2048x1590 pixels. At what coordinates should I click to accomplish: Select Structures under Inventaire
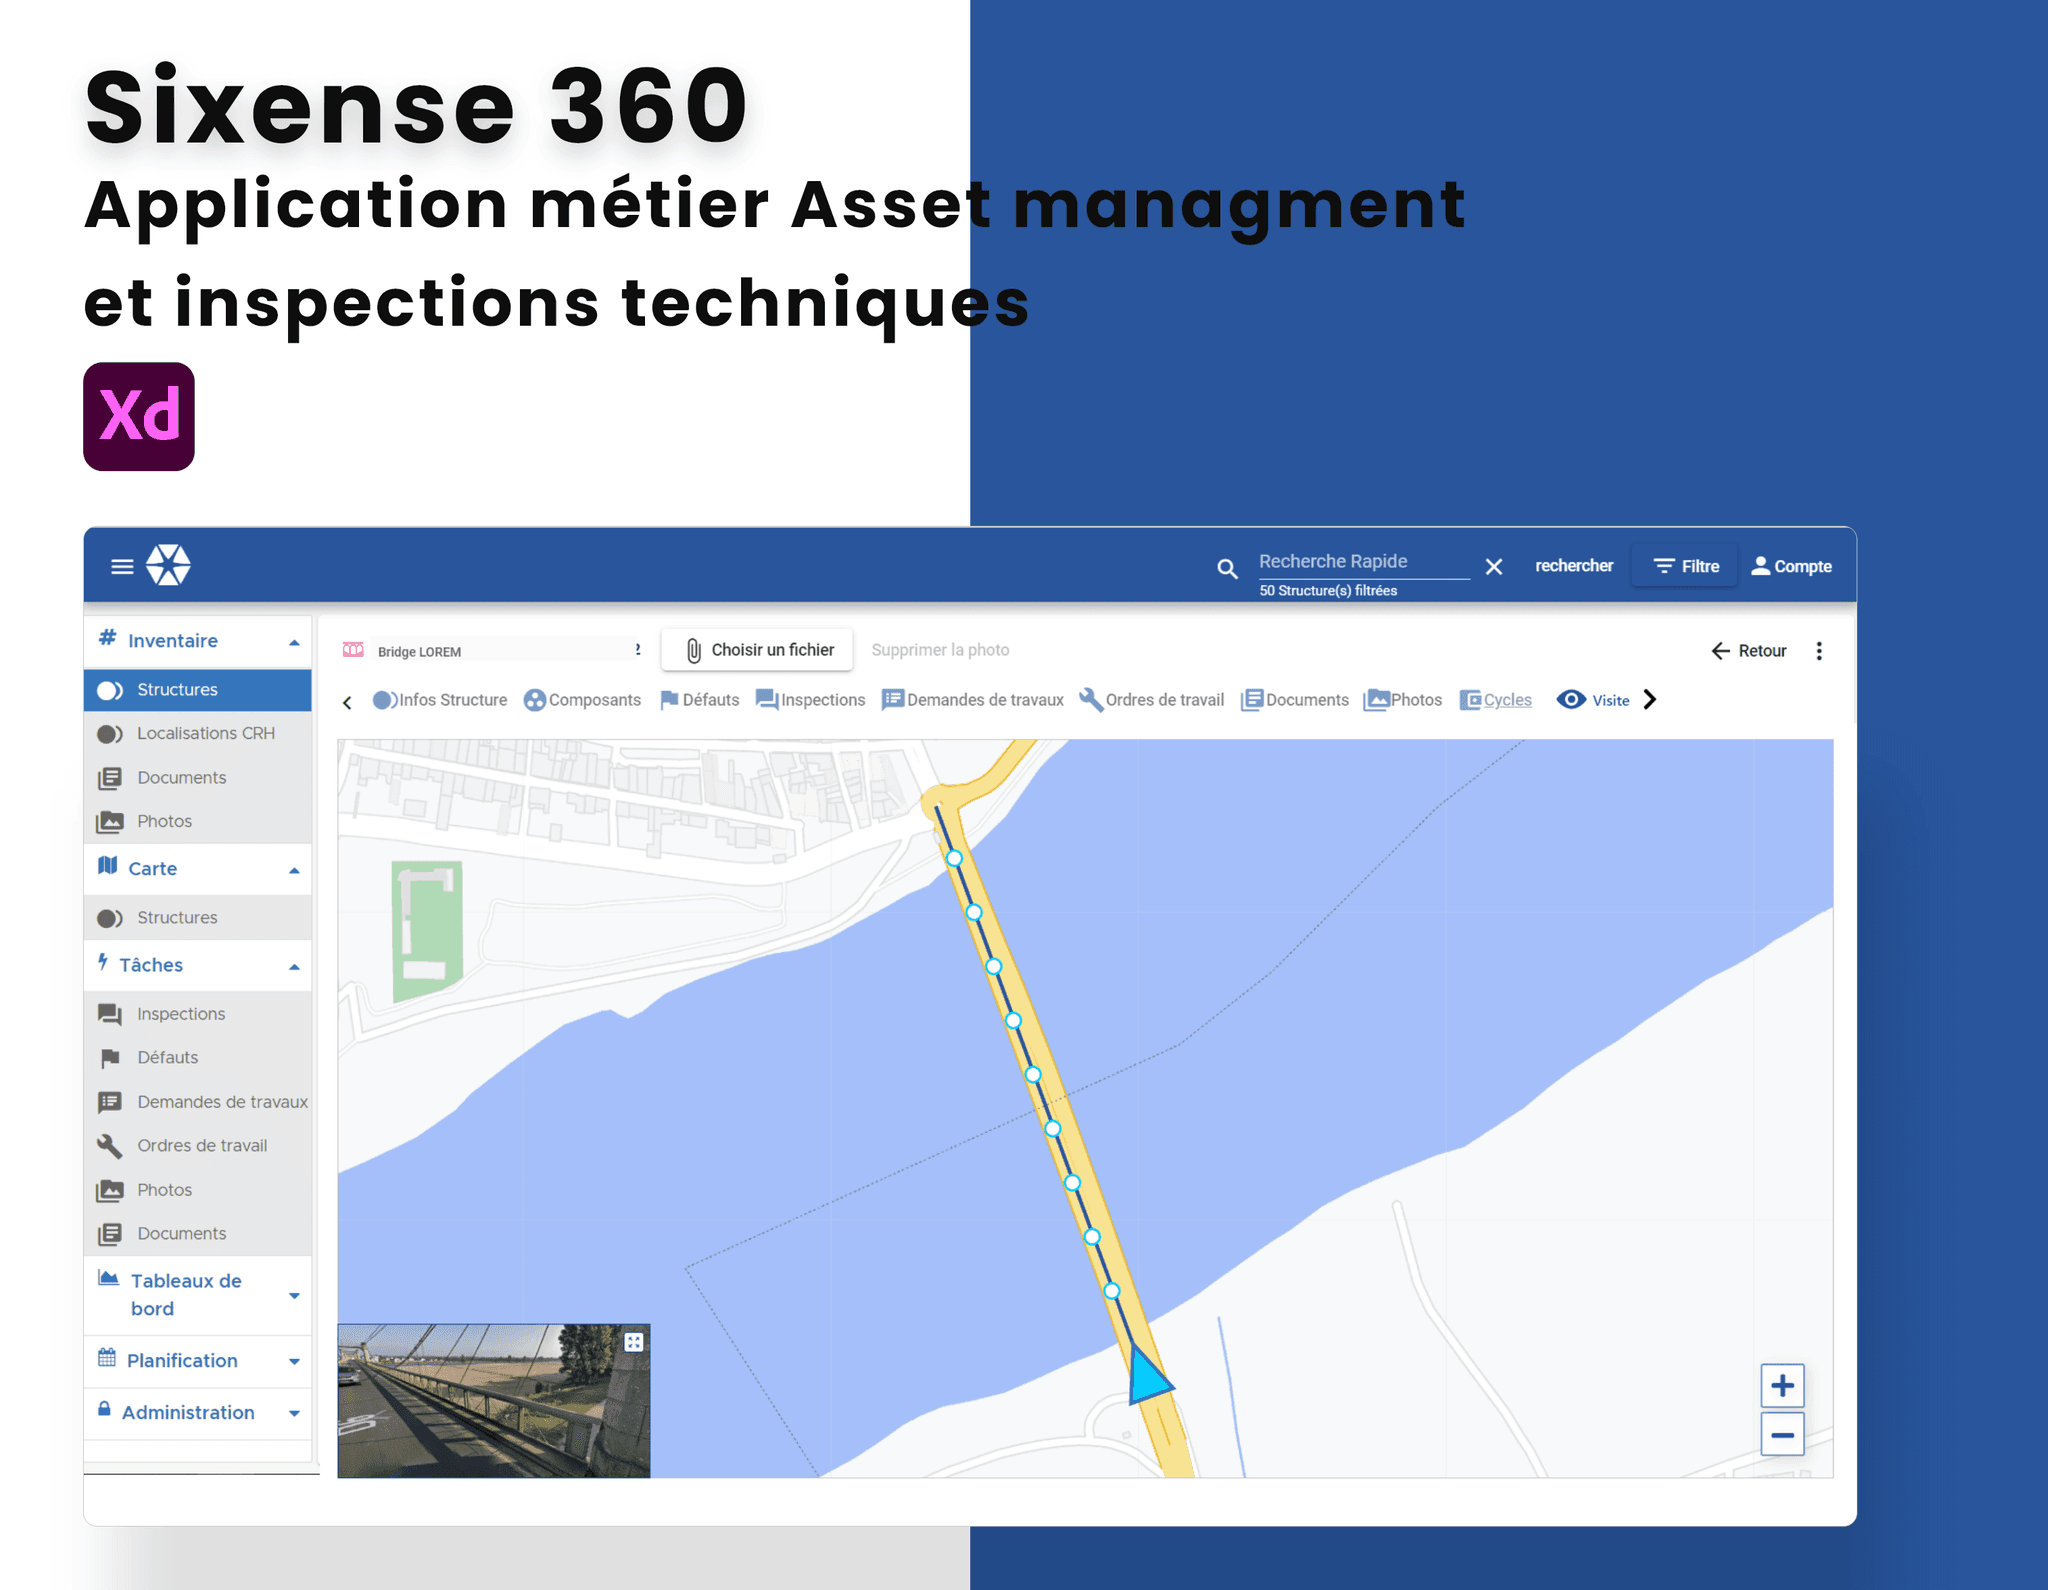click(198, 690)
